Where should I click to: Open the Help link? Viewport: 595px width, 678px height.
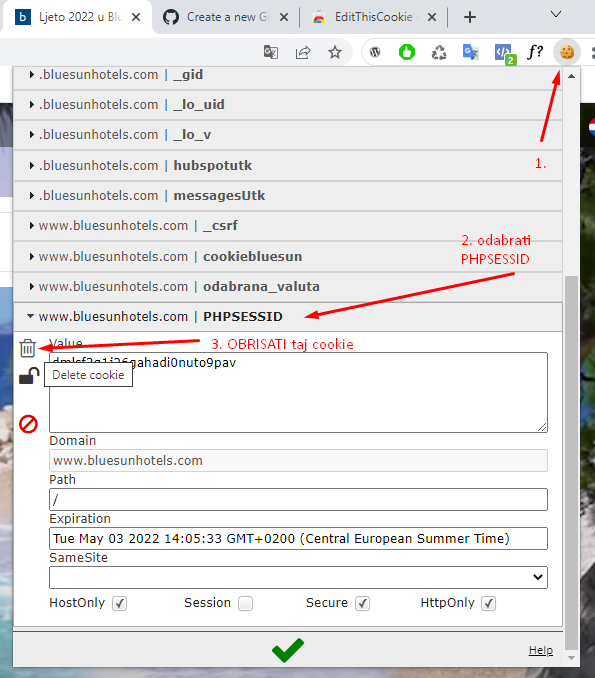[541, 650]
